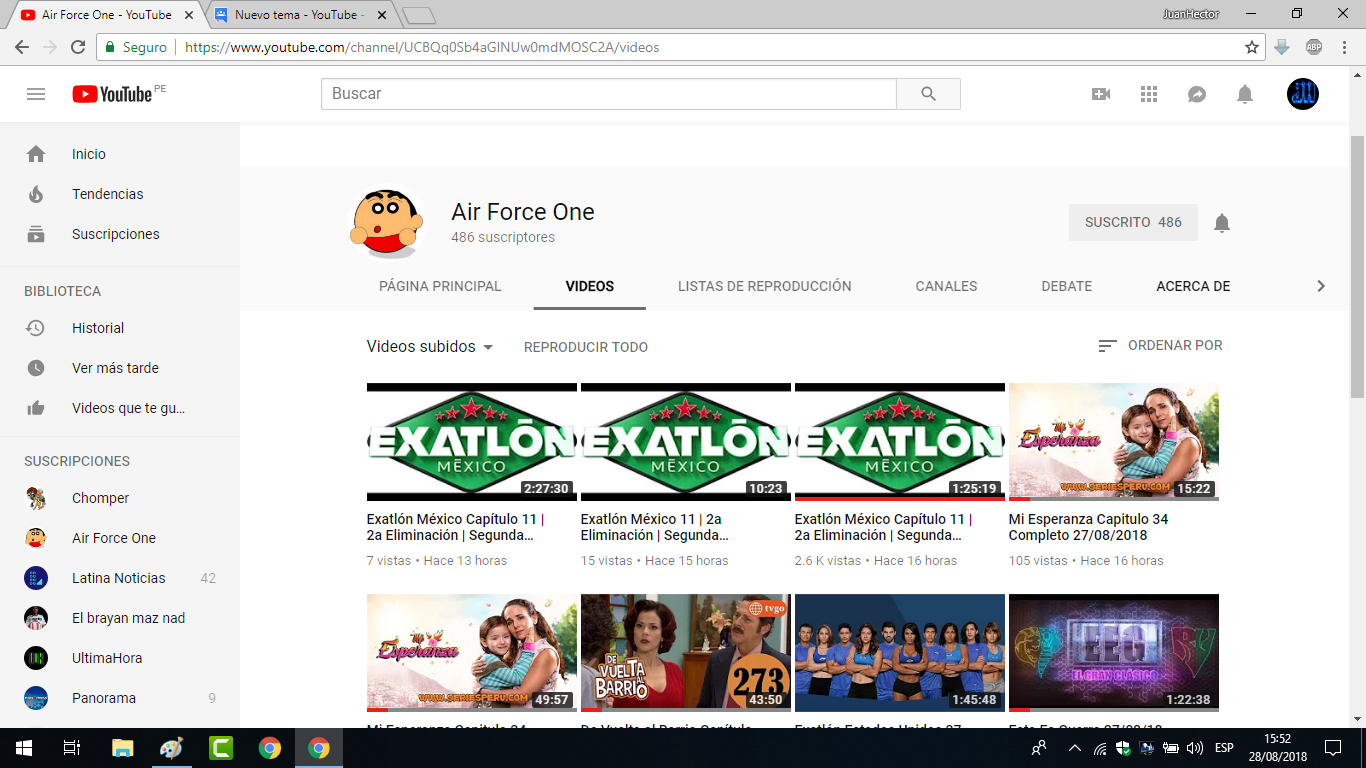Open the YouTube apps grid icon
1366x768 pixels.
point(1149,94)
